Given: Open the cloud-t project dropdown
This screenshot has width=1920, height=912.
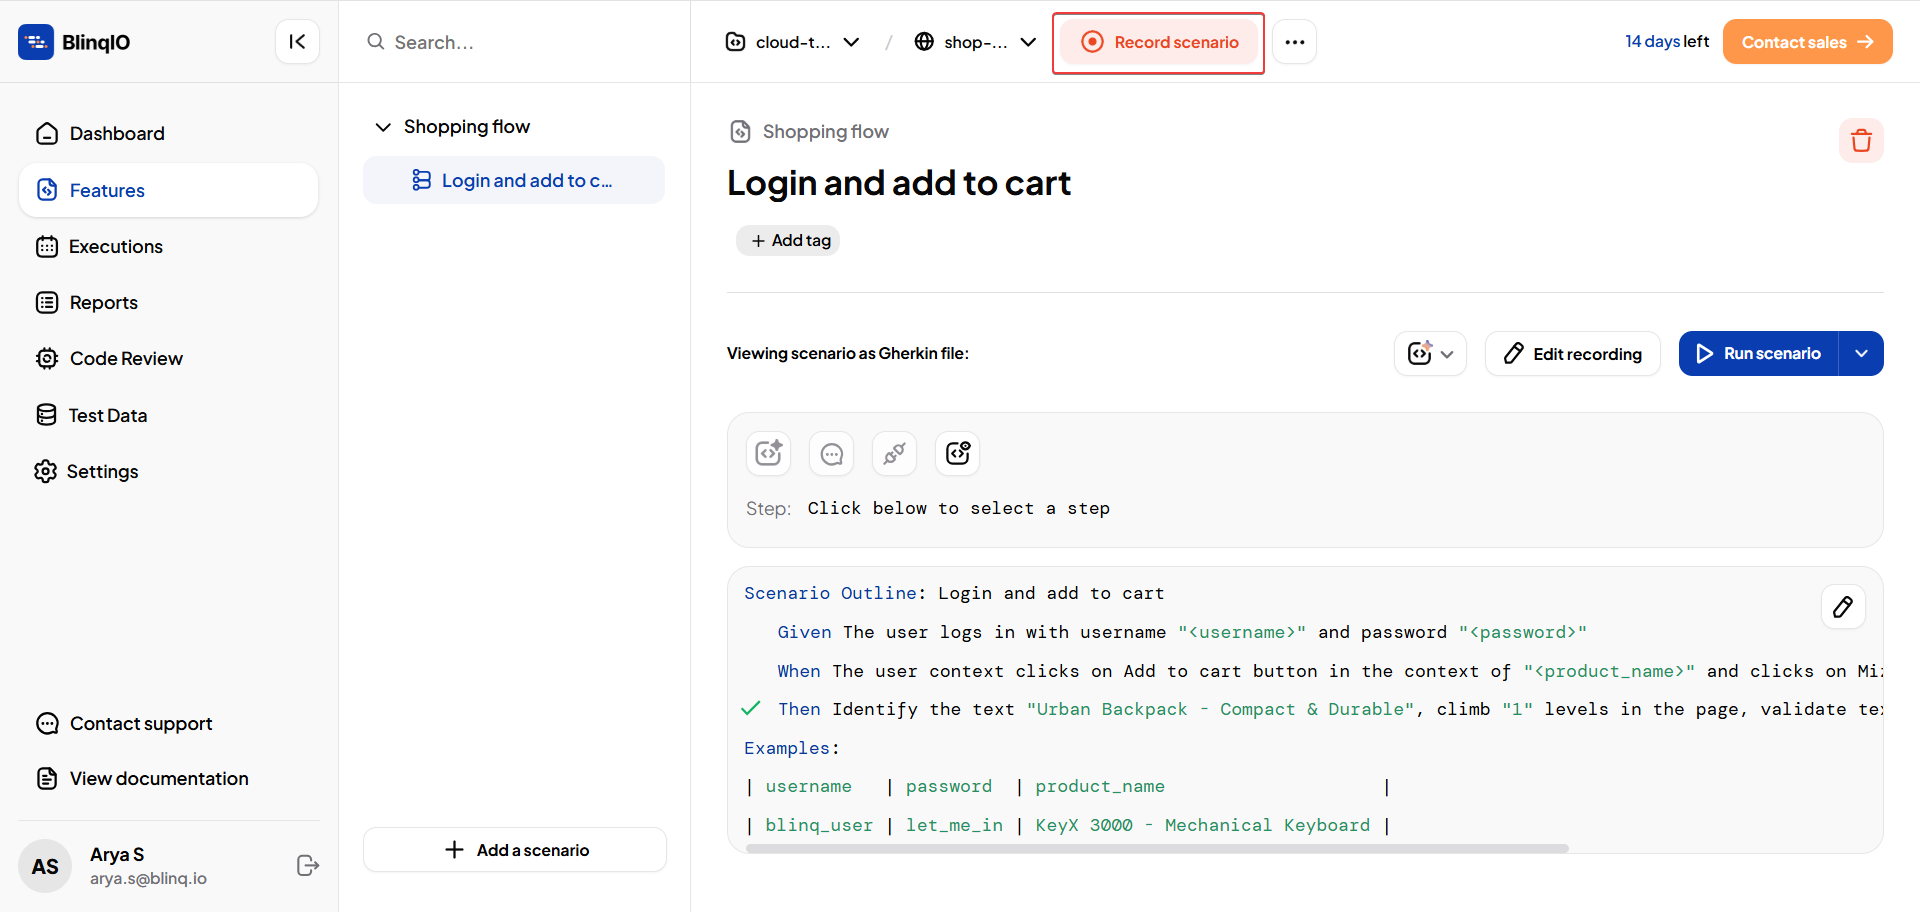Looking at the screenshot, I should (x=792, y=42).
